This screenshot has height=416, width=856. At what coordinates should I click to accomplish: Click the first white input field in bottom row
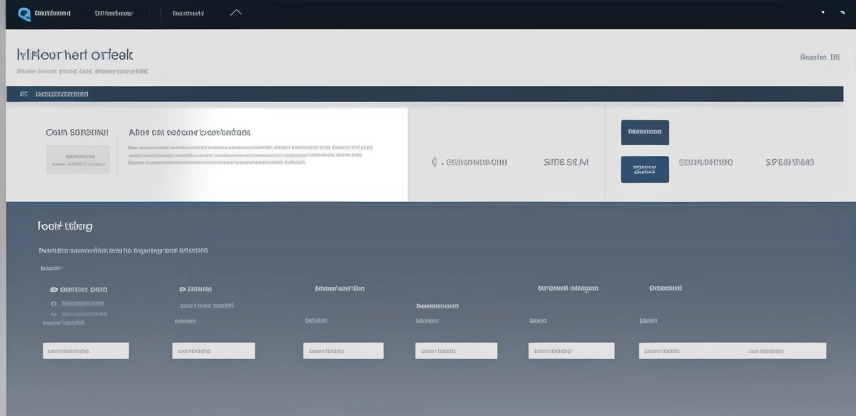point(85,351)
